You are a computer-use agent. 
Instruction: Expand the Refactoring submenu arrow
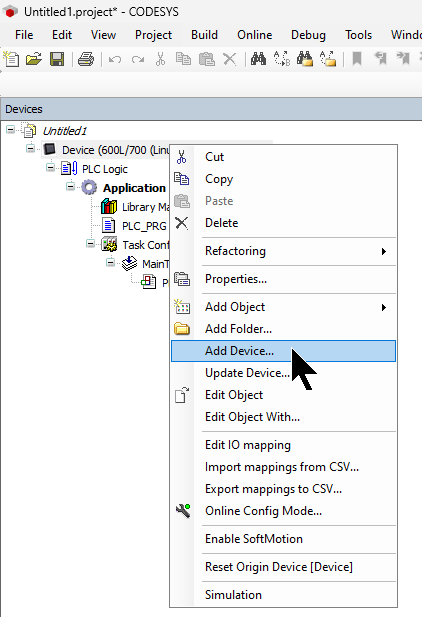384,251
